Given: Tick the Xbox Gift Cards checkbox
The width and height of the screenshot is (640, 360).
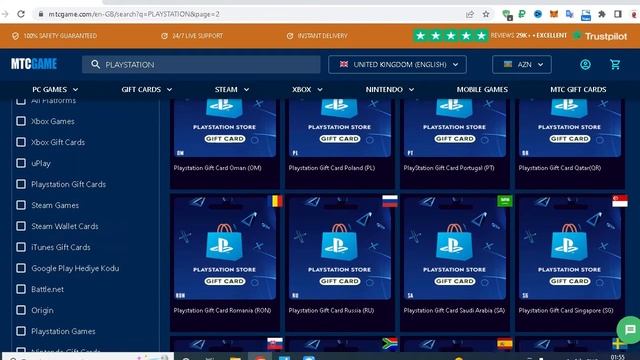Looking at the screenshot, I should (21, 142).
